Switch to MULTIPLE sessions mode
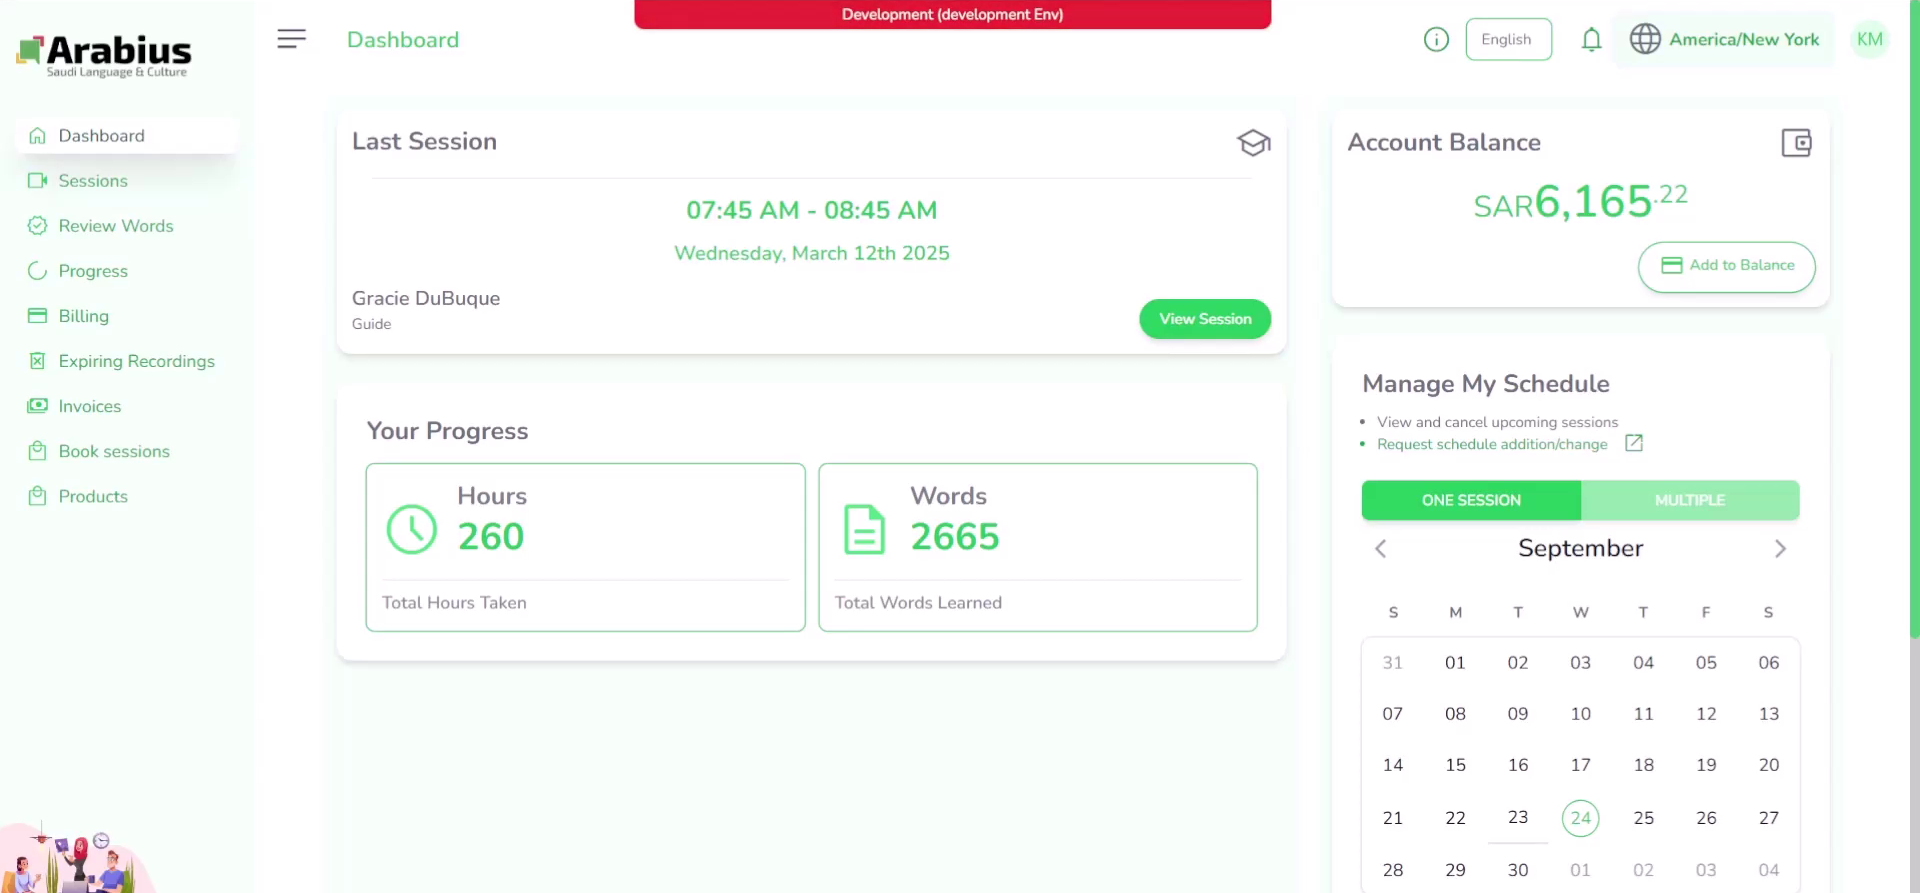Viewport: 1920px width, 893px height. (1689, 500)
